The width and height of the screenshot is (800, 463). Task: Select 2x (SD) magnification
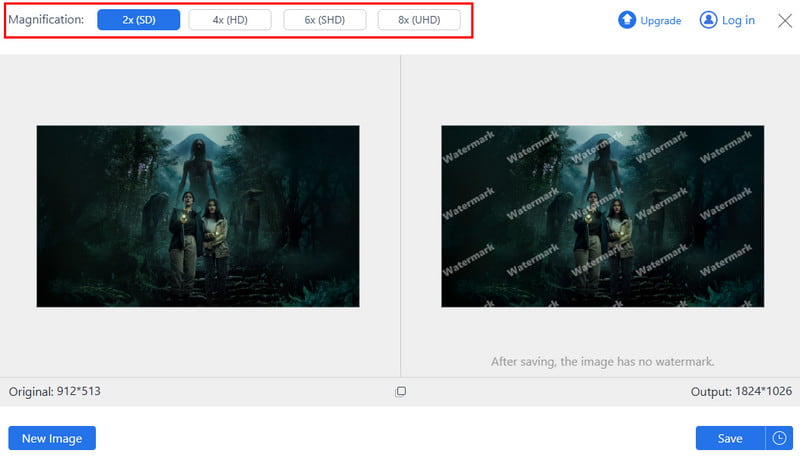pyautogui.click(x=138, y=20)
